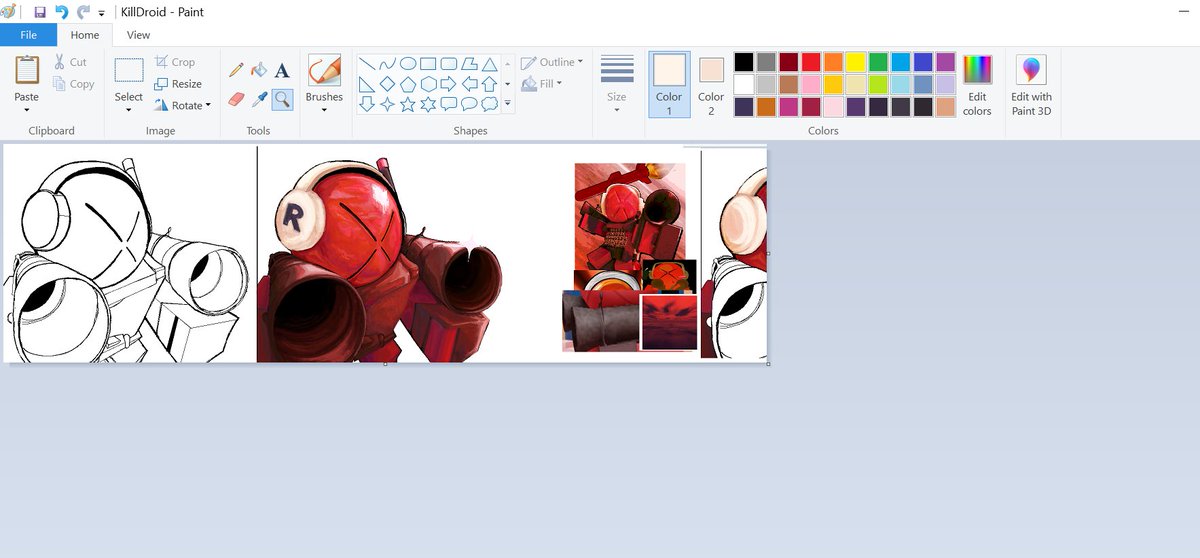
Task: Choose the Hexagon shape
Action: point(428,83)
